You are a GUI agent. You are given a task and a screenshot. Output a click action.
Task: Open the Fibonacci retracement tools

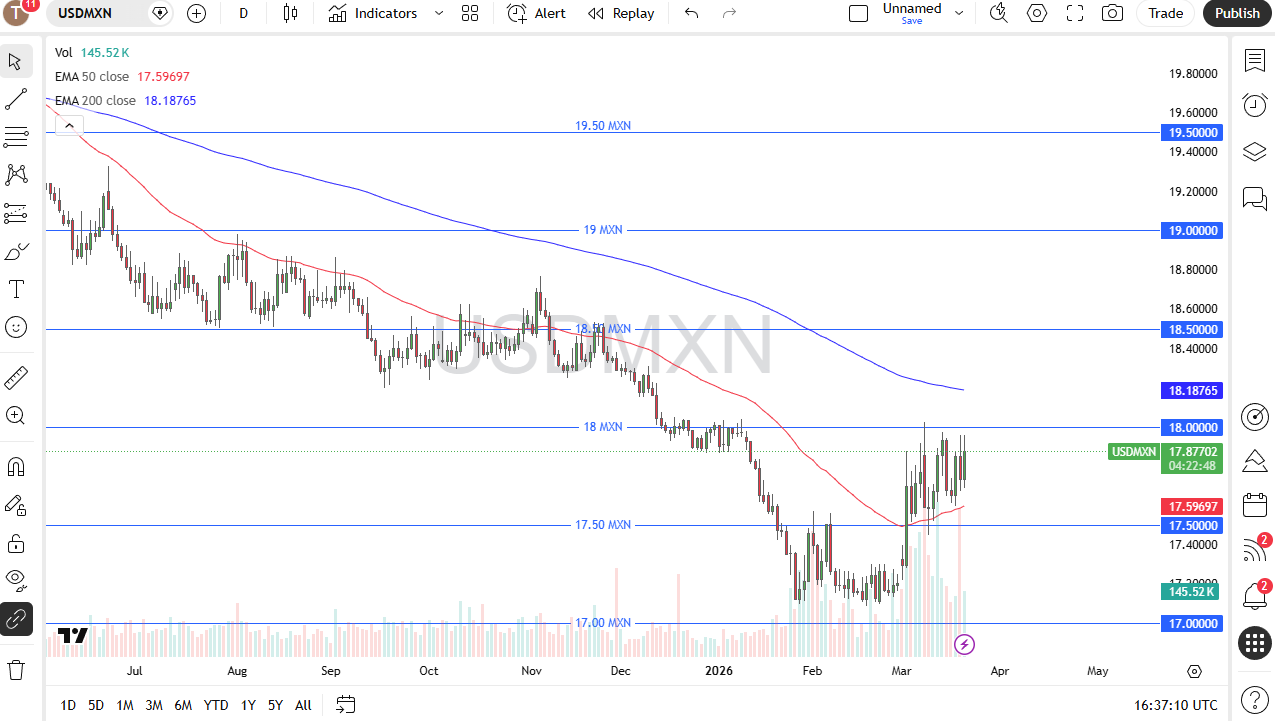coord(16,137)
